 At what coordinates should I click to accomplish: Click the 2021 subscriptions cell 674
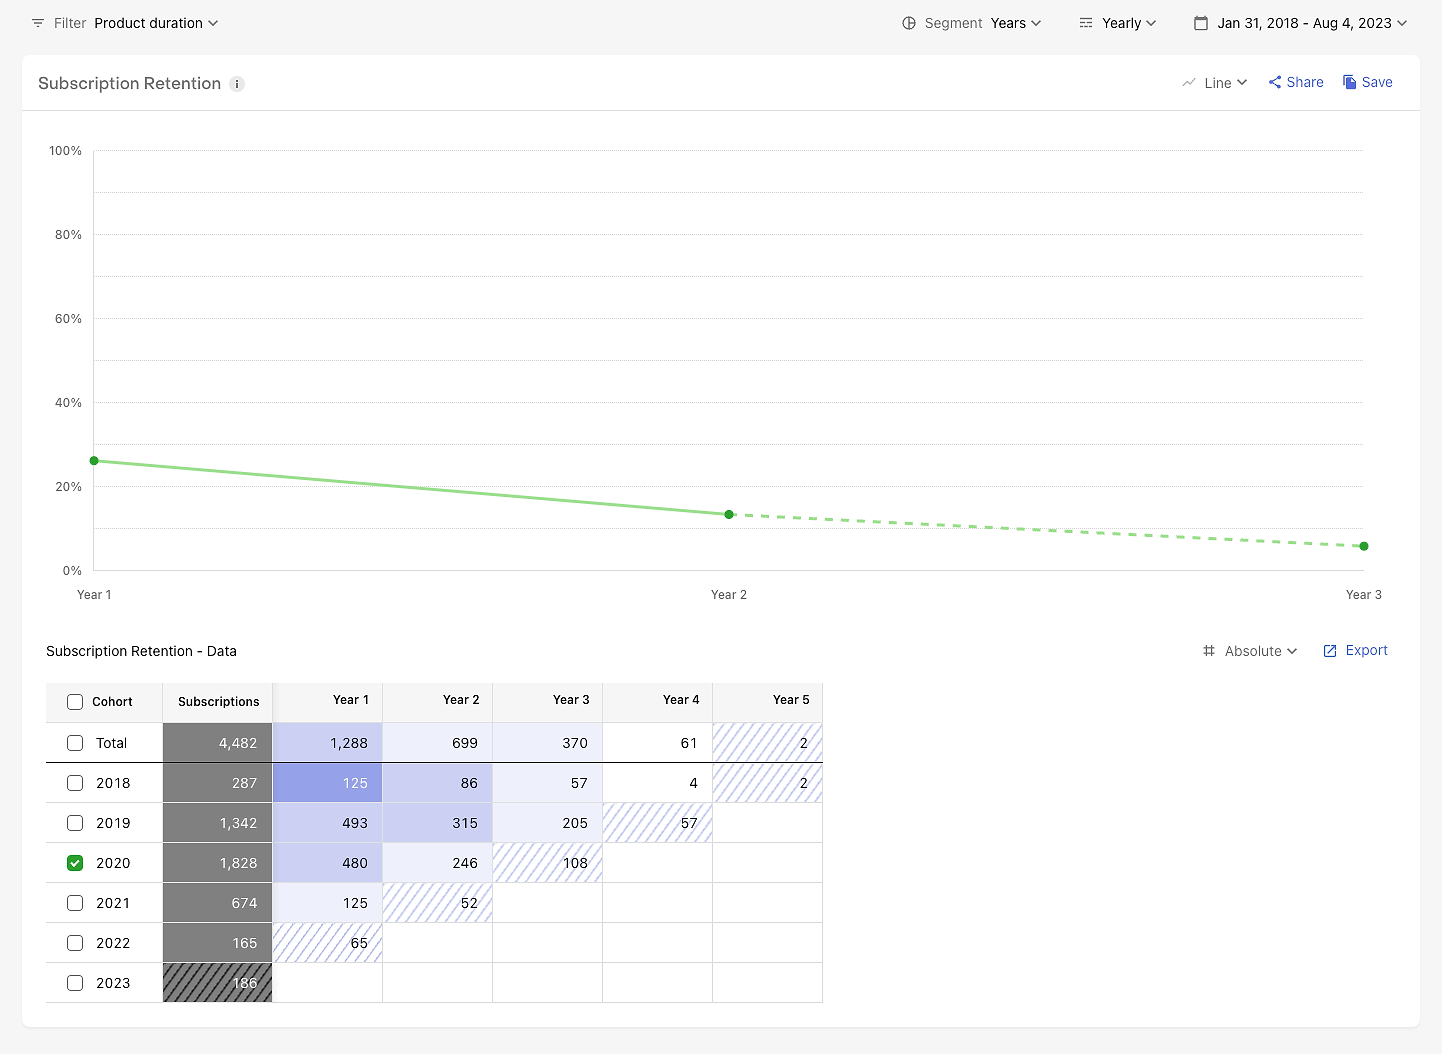pyautogui.click(x=218, y=903)
